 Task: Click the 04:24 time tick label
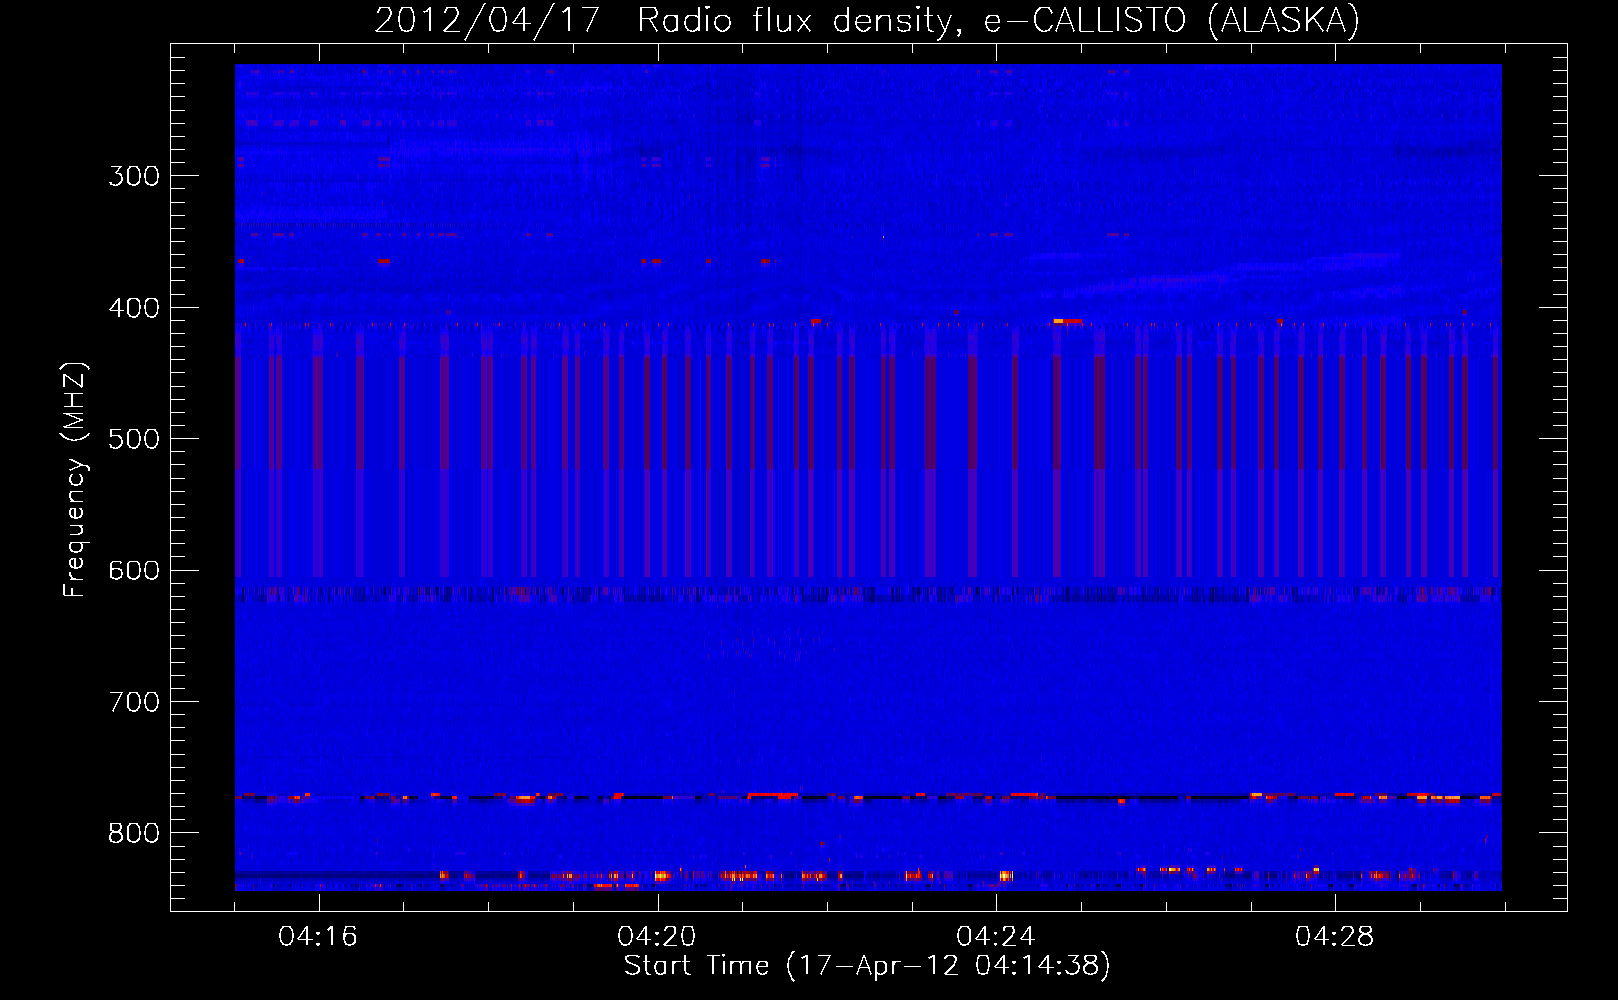(x=996, y=937)
